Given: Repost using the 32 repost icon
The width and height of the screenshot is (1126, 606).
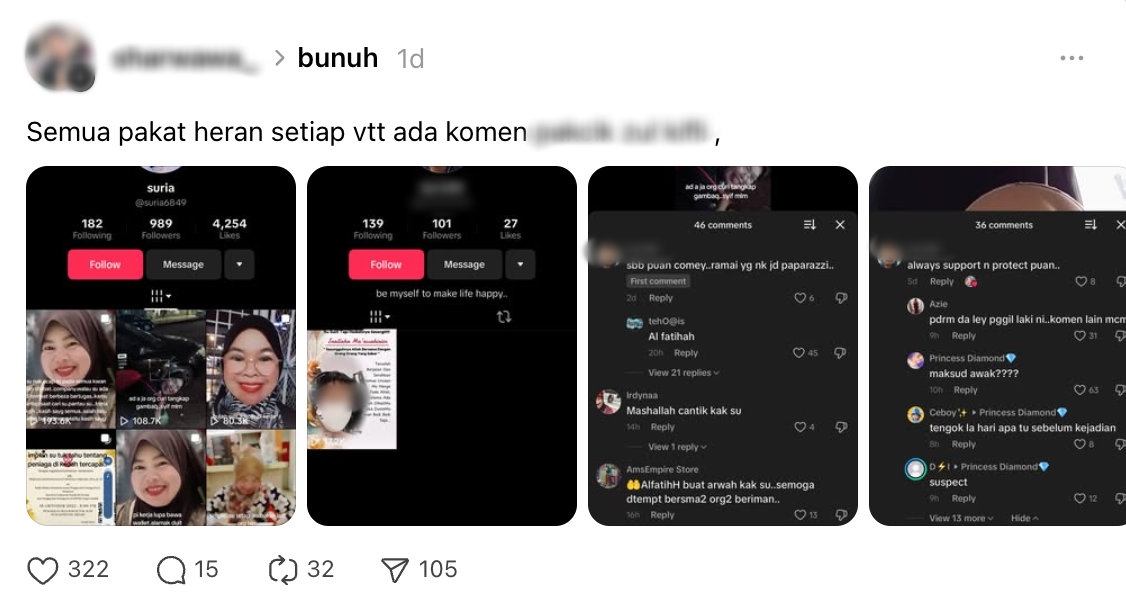Looking at the screenshot, I should tap(283, 570).
